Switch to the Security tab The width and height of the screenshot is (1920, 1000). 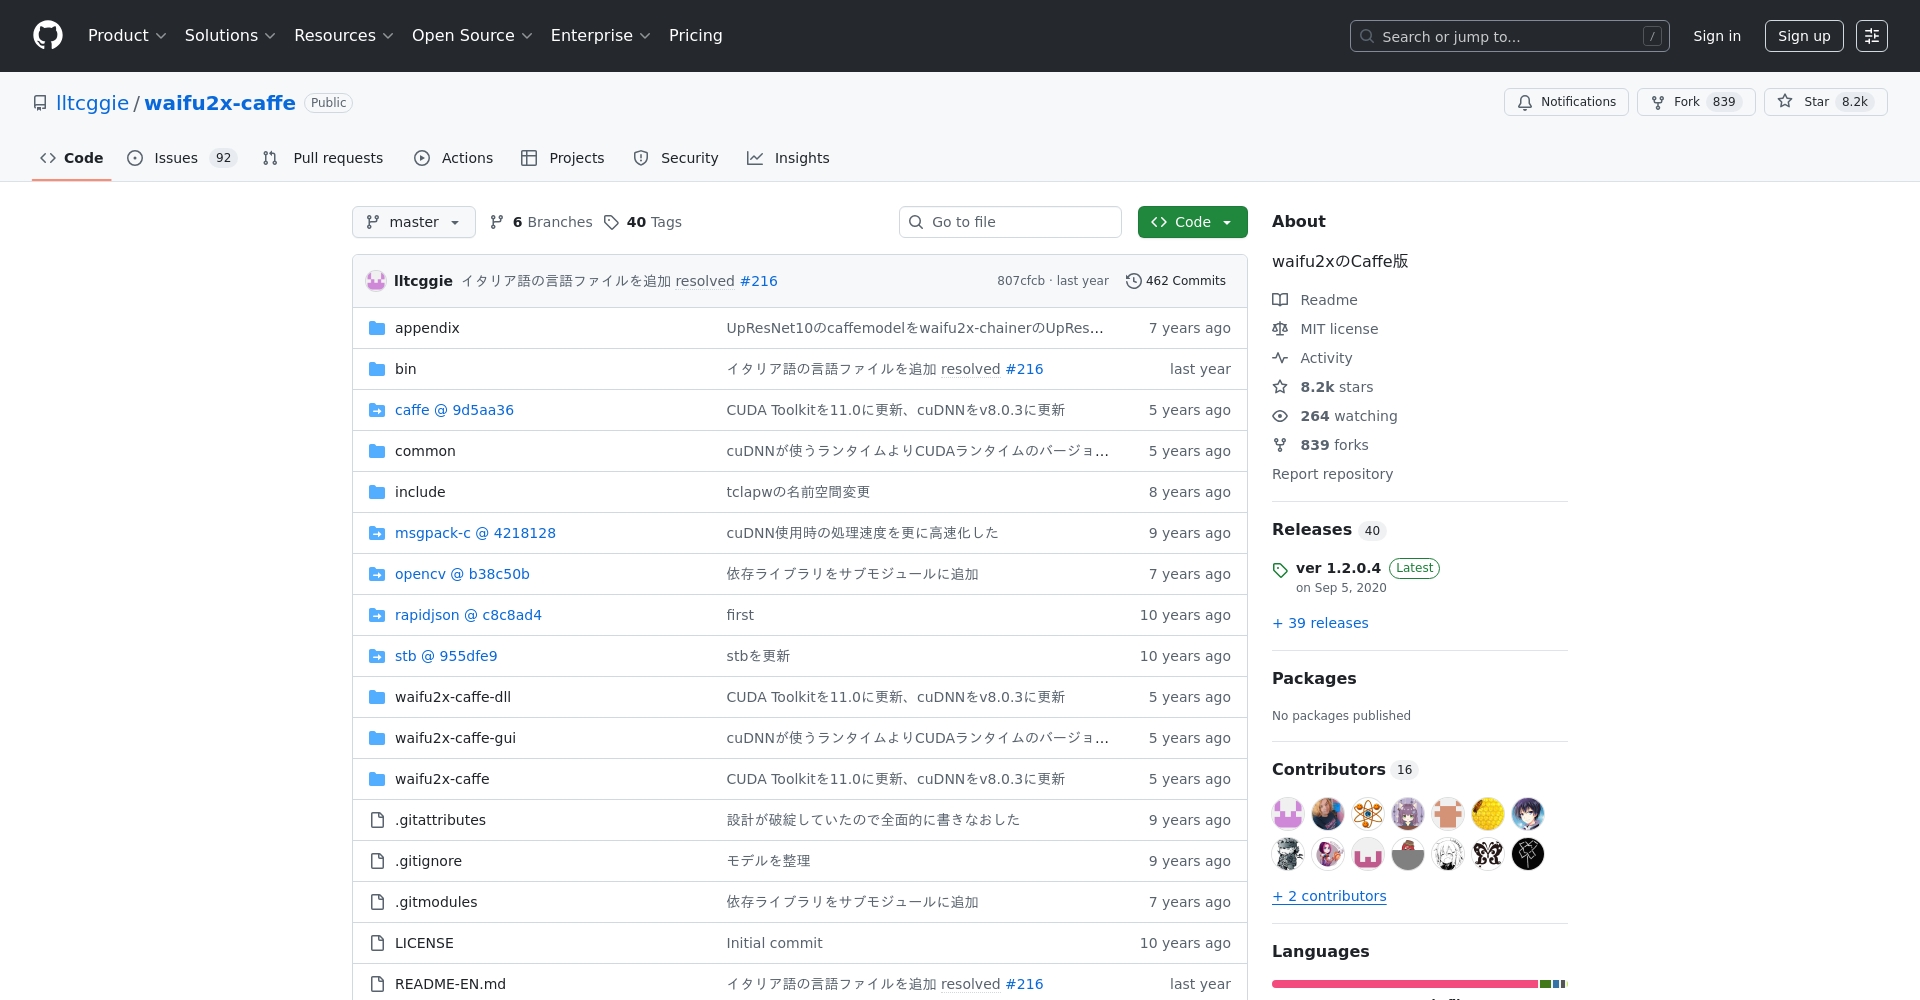coord(676,158)
